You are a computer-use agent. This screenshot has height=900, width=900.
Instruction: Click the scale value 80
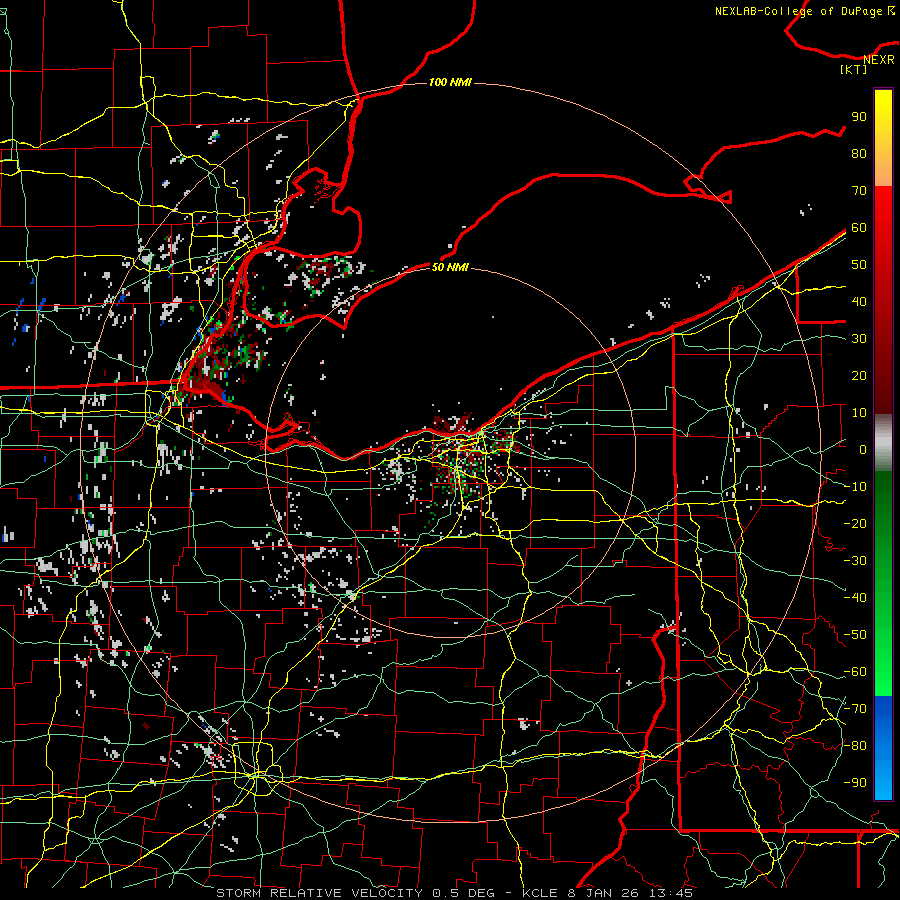859,154
